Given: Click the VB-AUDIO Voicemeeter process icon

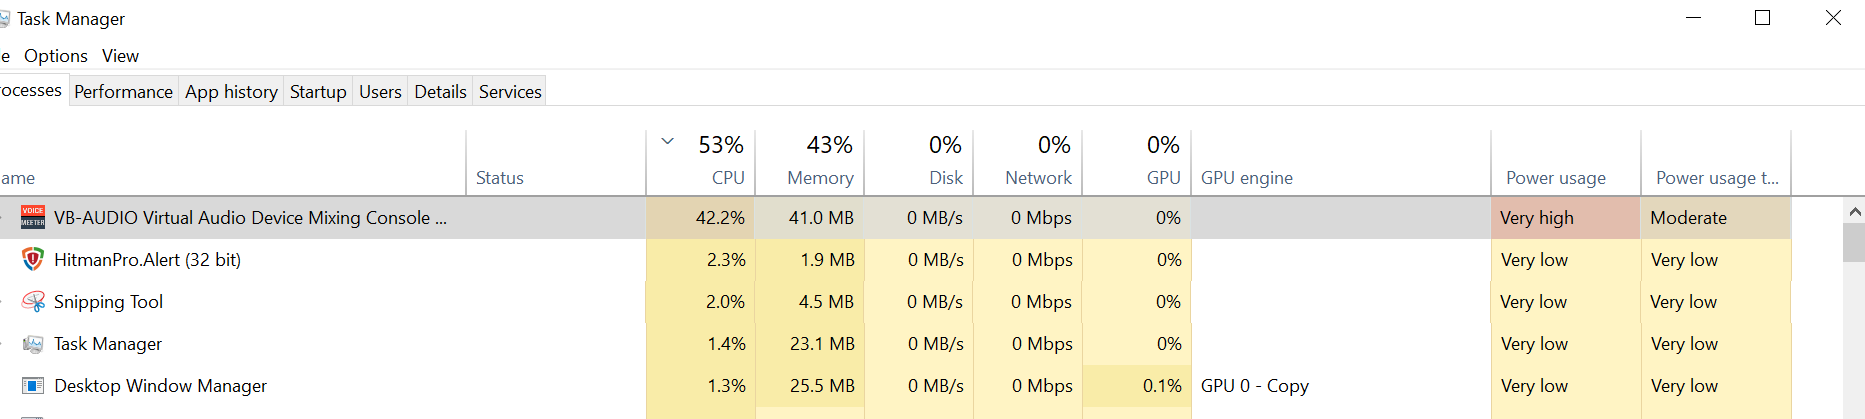Looking at the screenshot, I should [x=33, y=217].
